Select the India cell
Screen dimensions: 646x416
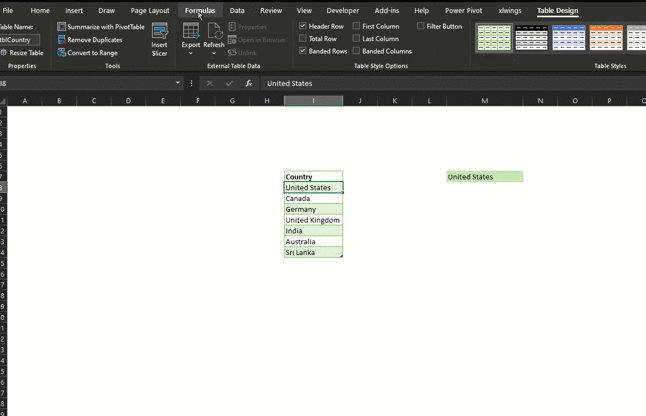click(x=313, y=231)
